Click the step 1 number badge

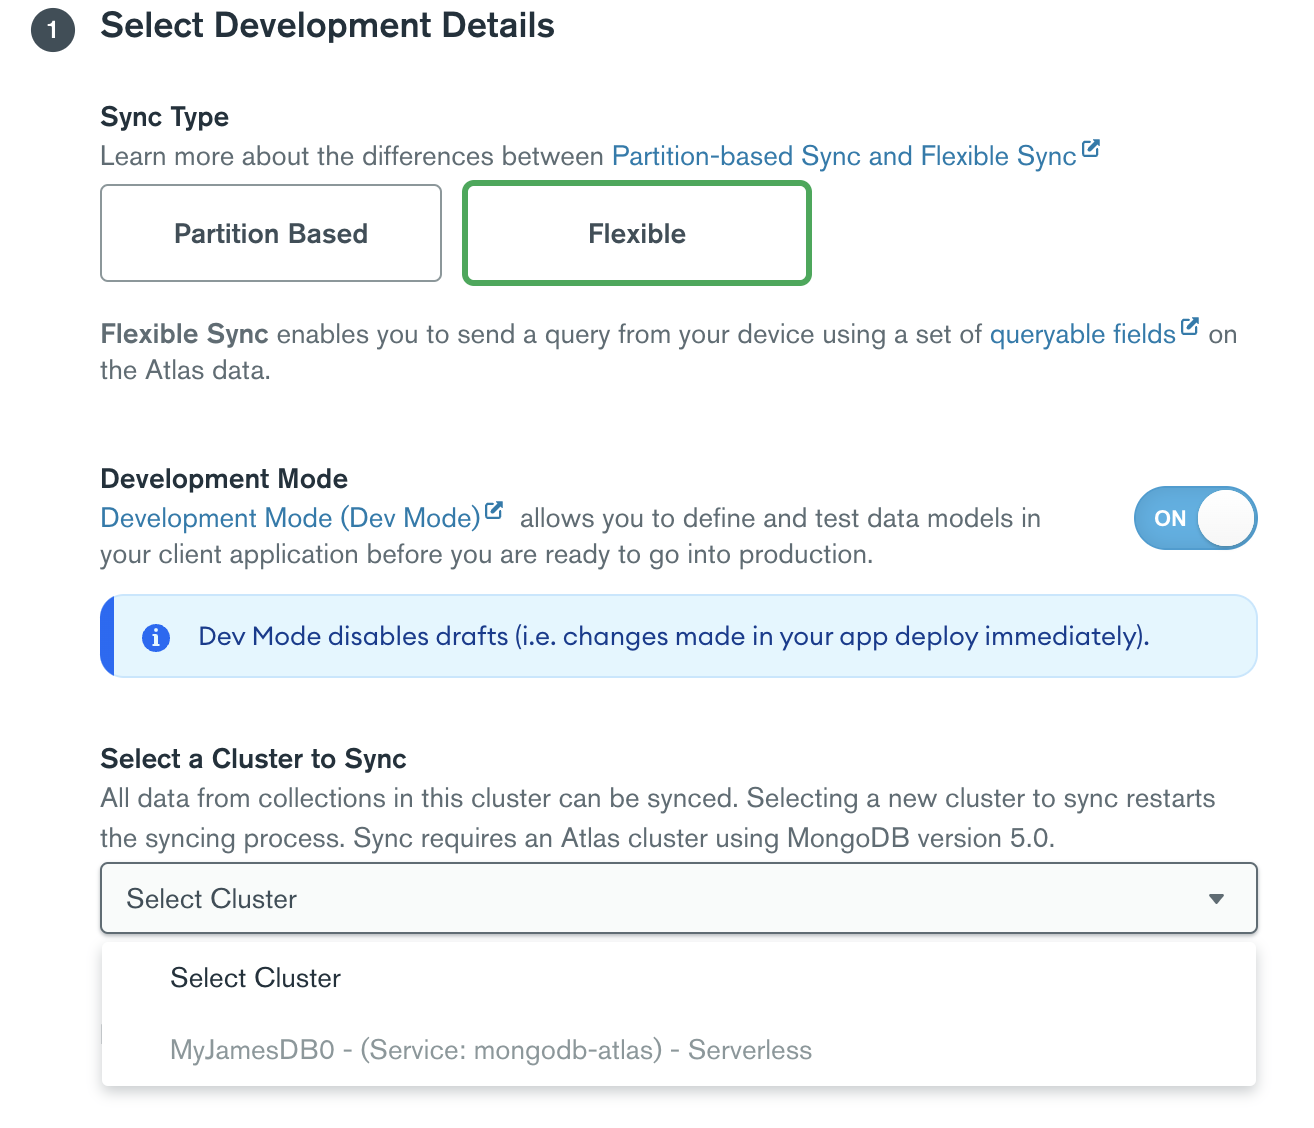pyautogui.click(x=53, y=30)
